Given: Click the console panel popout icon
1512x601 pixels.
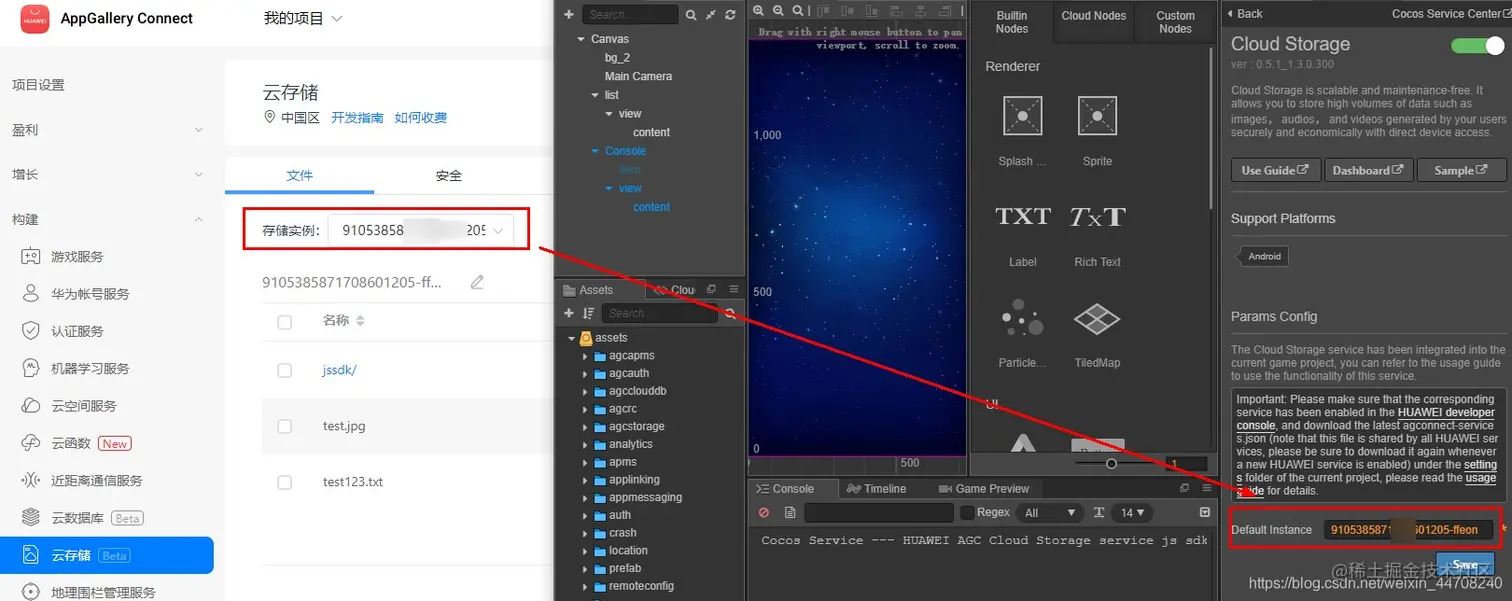Looking at the screenshot, I should pyautogui.click(x=1184, y=488).
